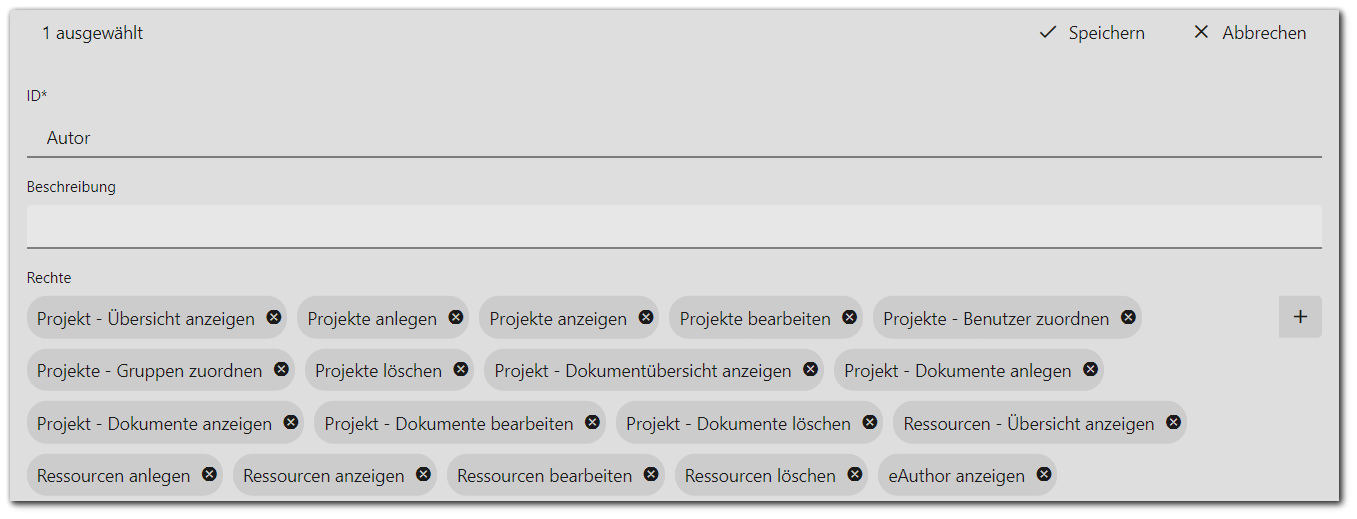Remove 'Ressourcen bearbeiten' chip with x icon
This screenshot has width=1357, height=519.
point(651,474)
